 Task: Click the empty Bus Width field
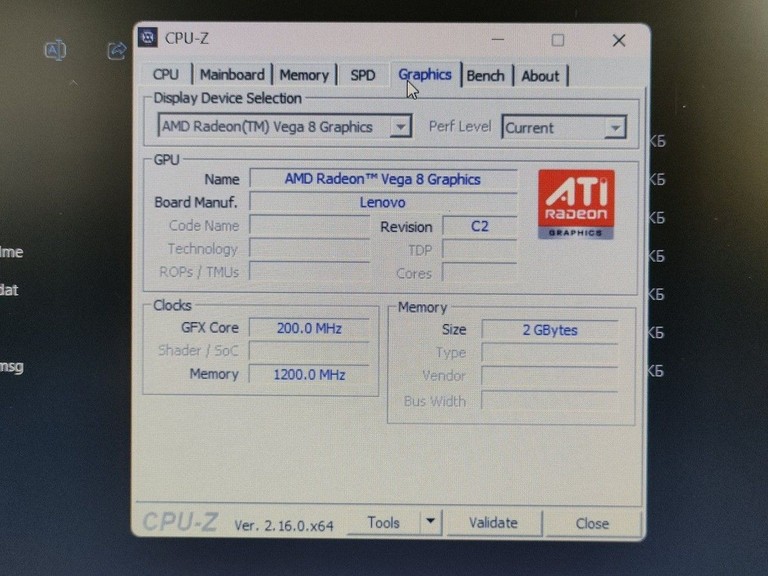tap(550, 401)
